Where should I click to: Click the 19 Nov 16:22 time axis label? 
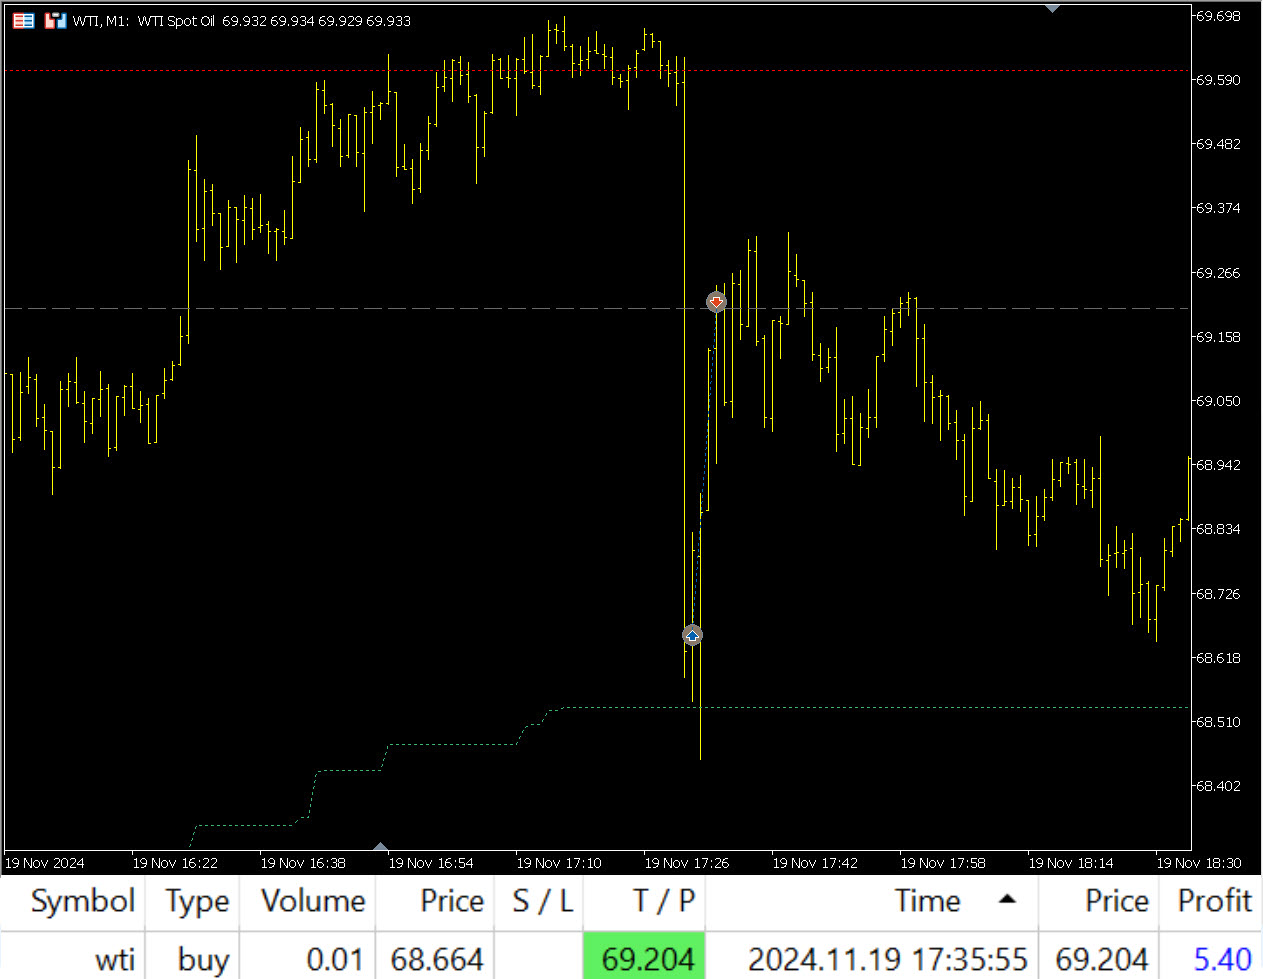tap(175, 863)
